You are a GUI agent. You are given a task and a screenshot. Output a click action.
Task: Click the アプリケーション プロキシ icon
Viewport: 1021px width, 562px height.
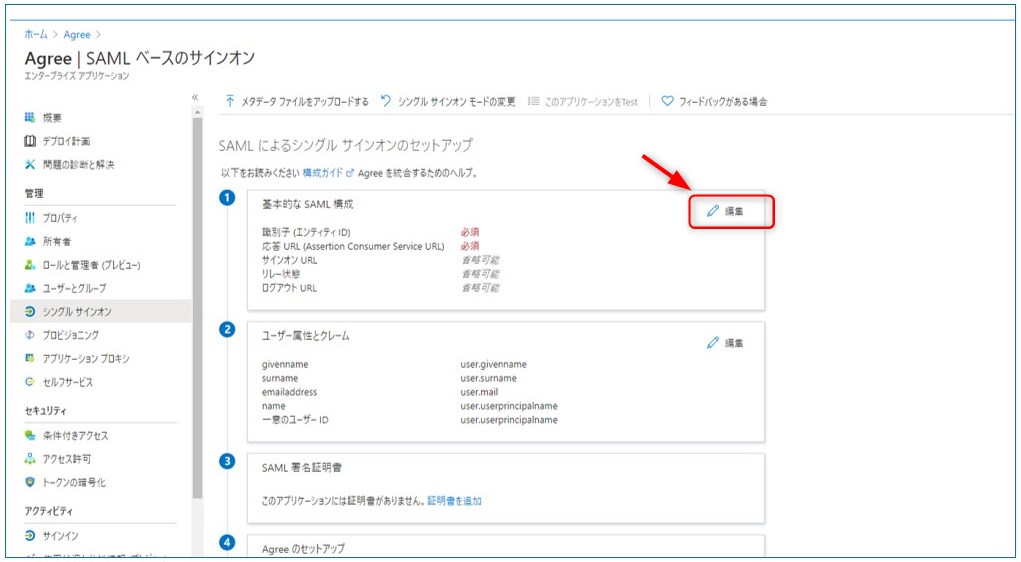point(29,359)
